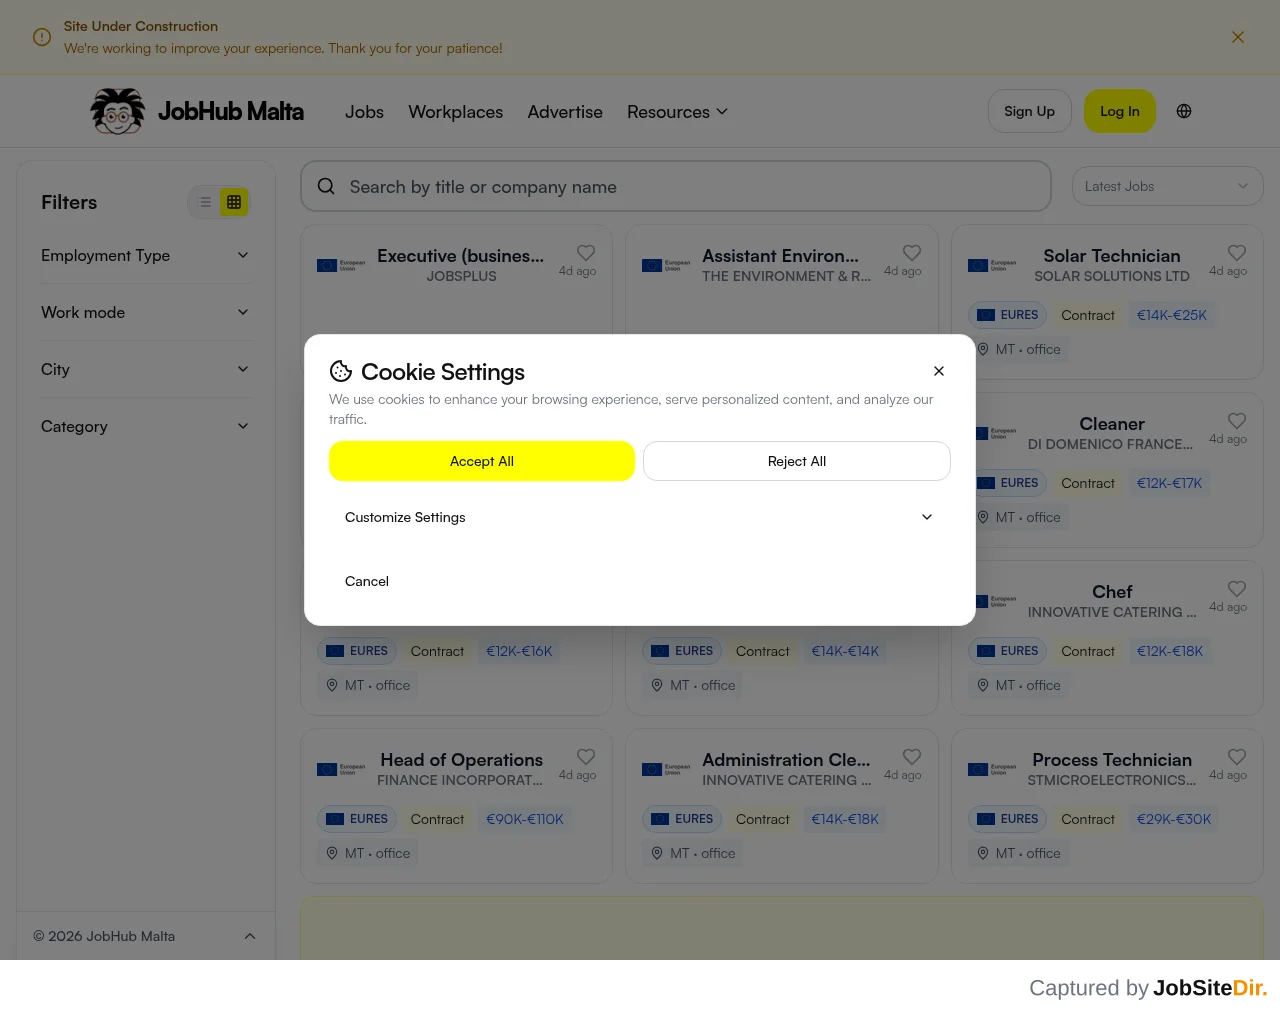Open the Resources menu

tap(677, 112)
